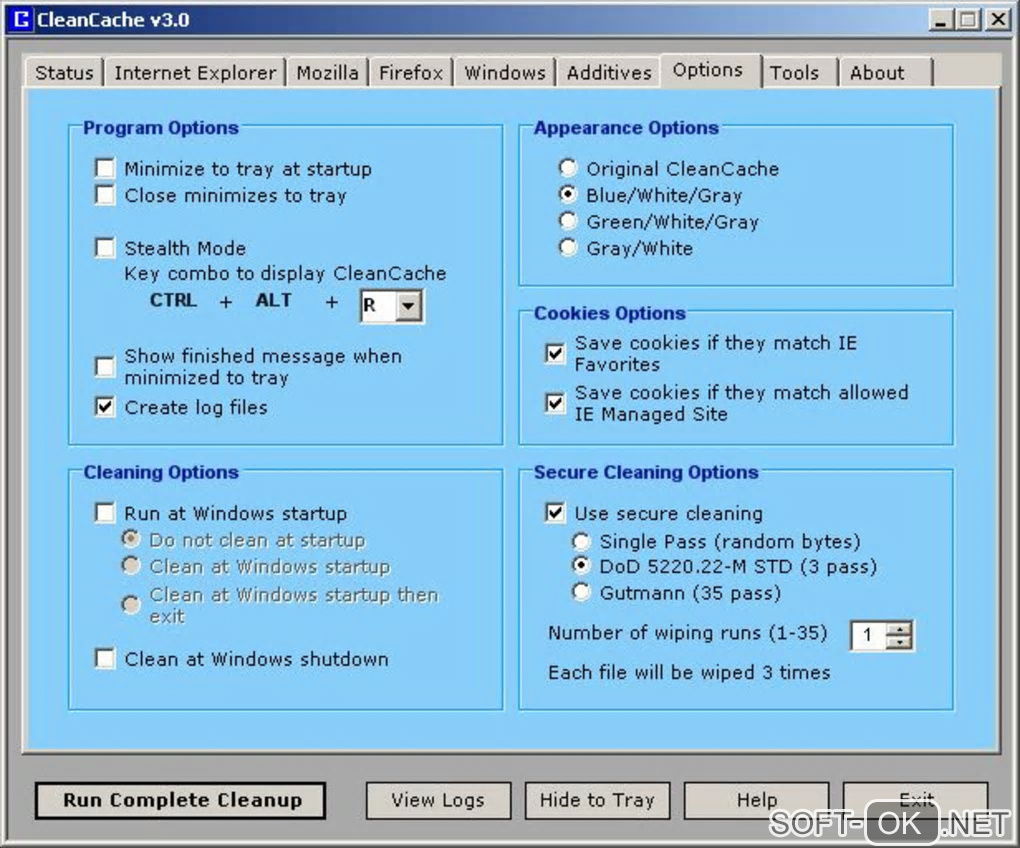
Task: Click Run Complete Cleanup button
Action: 181,801
